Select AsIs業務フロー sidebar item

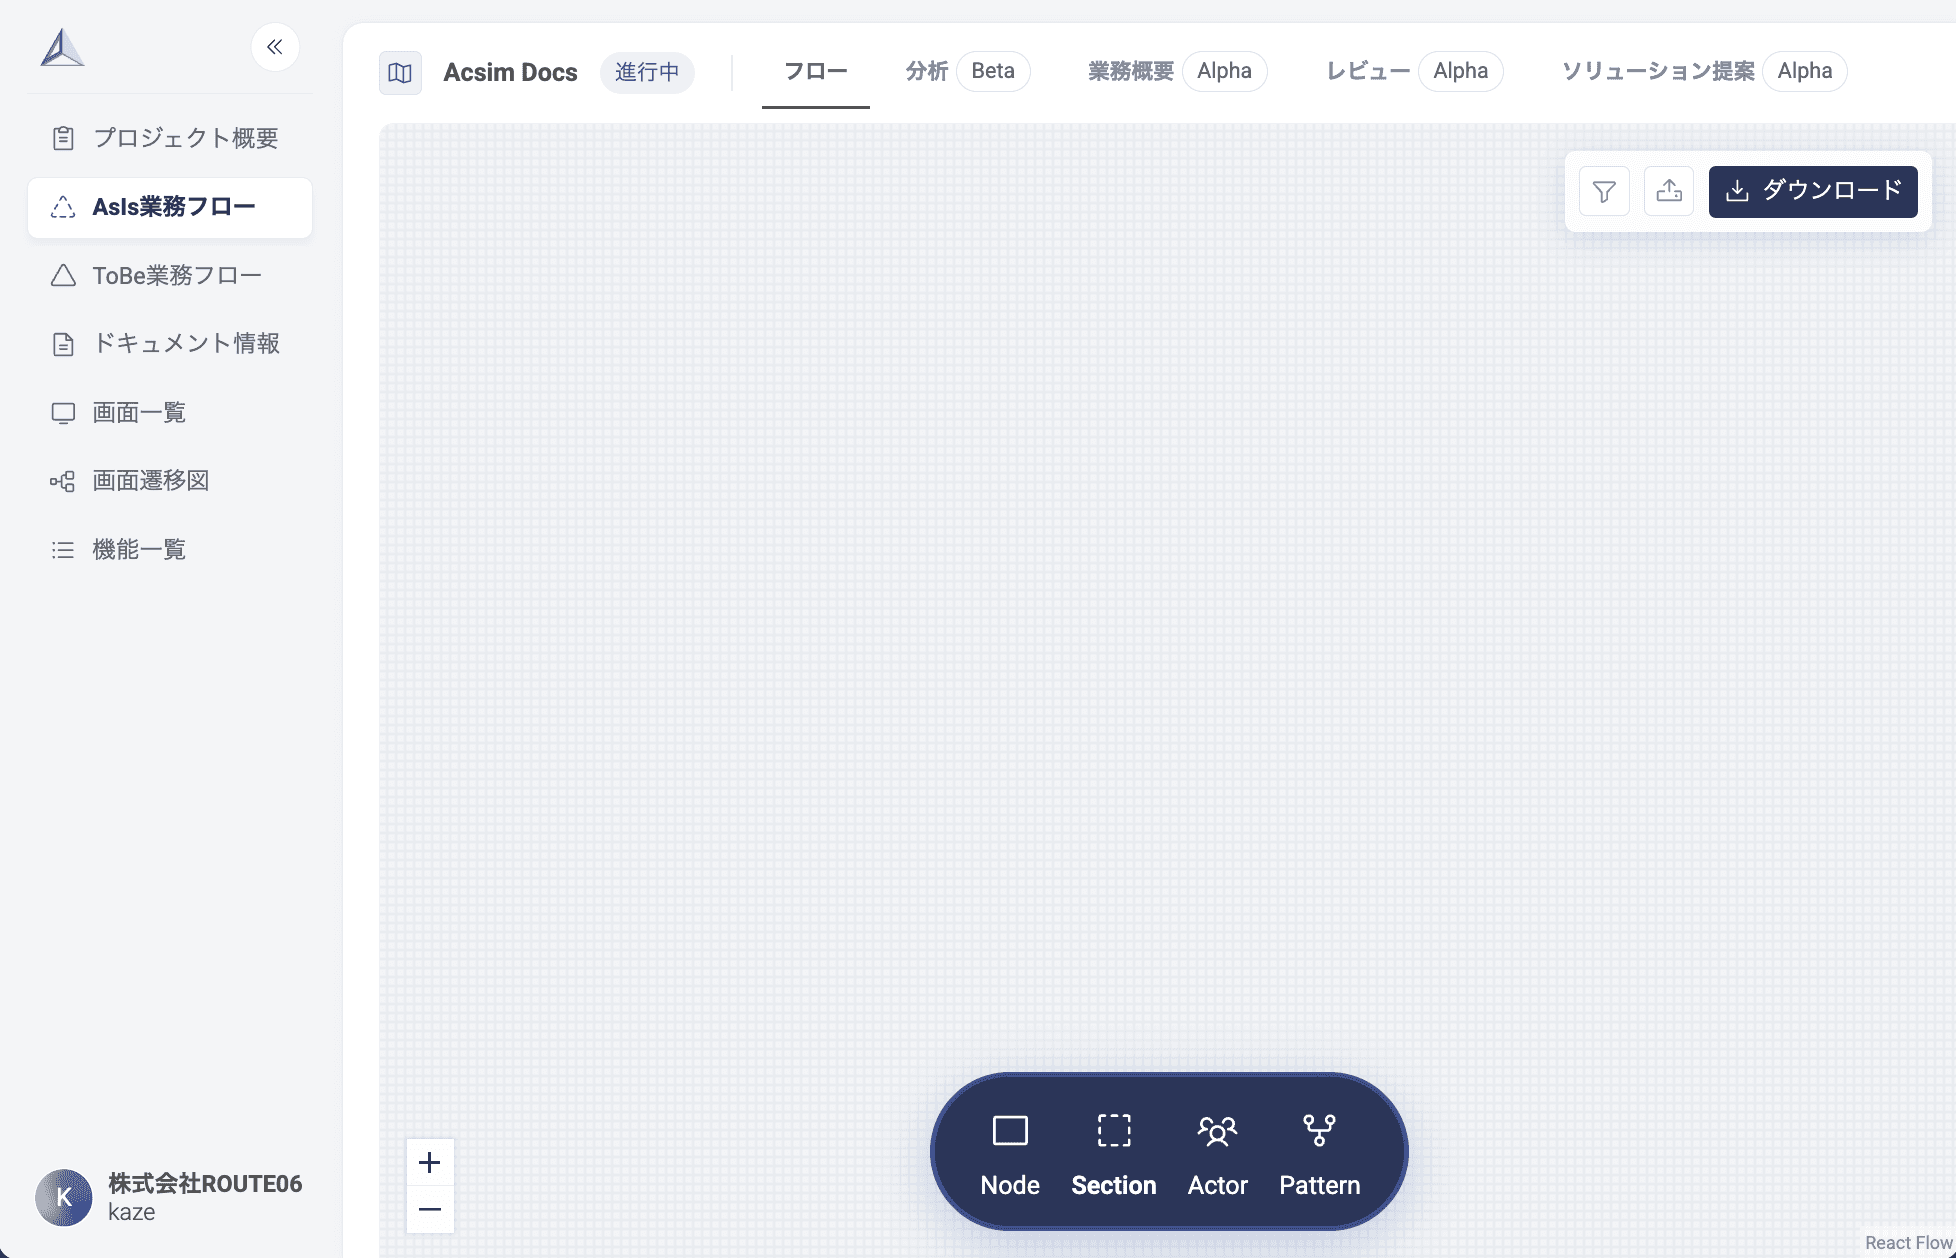point(170,207)
